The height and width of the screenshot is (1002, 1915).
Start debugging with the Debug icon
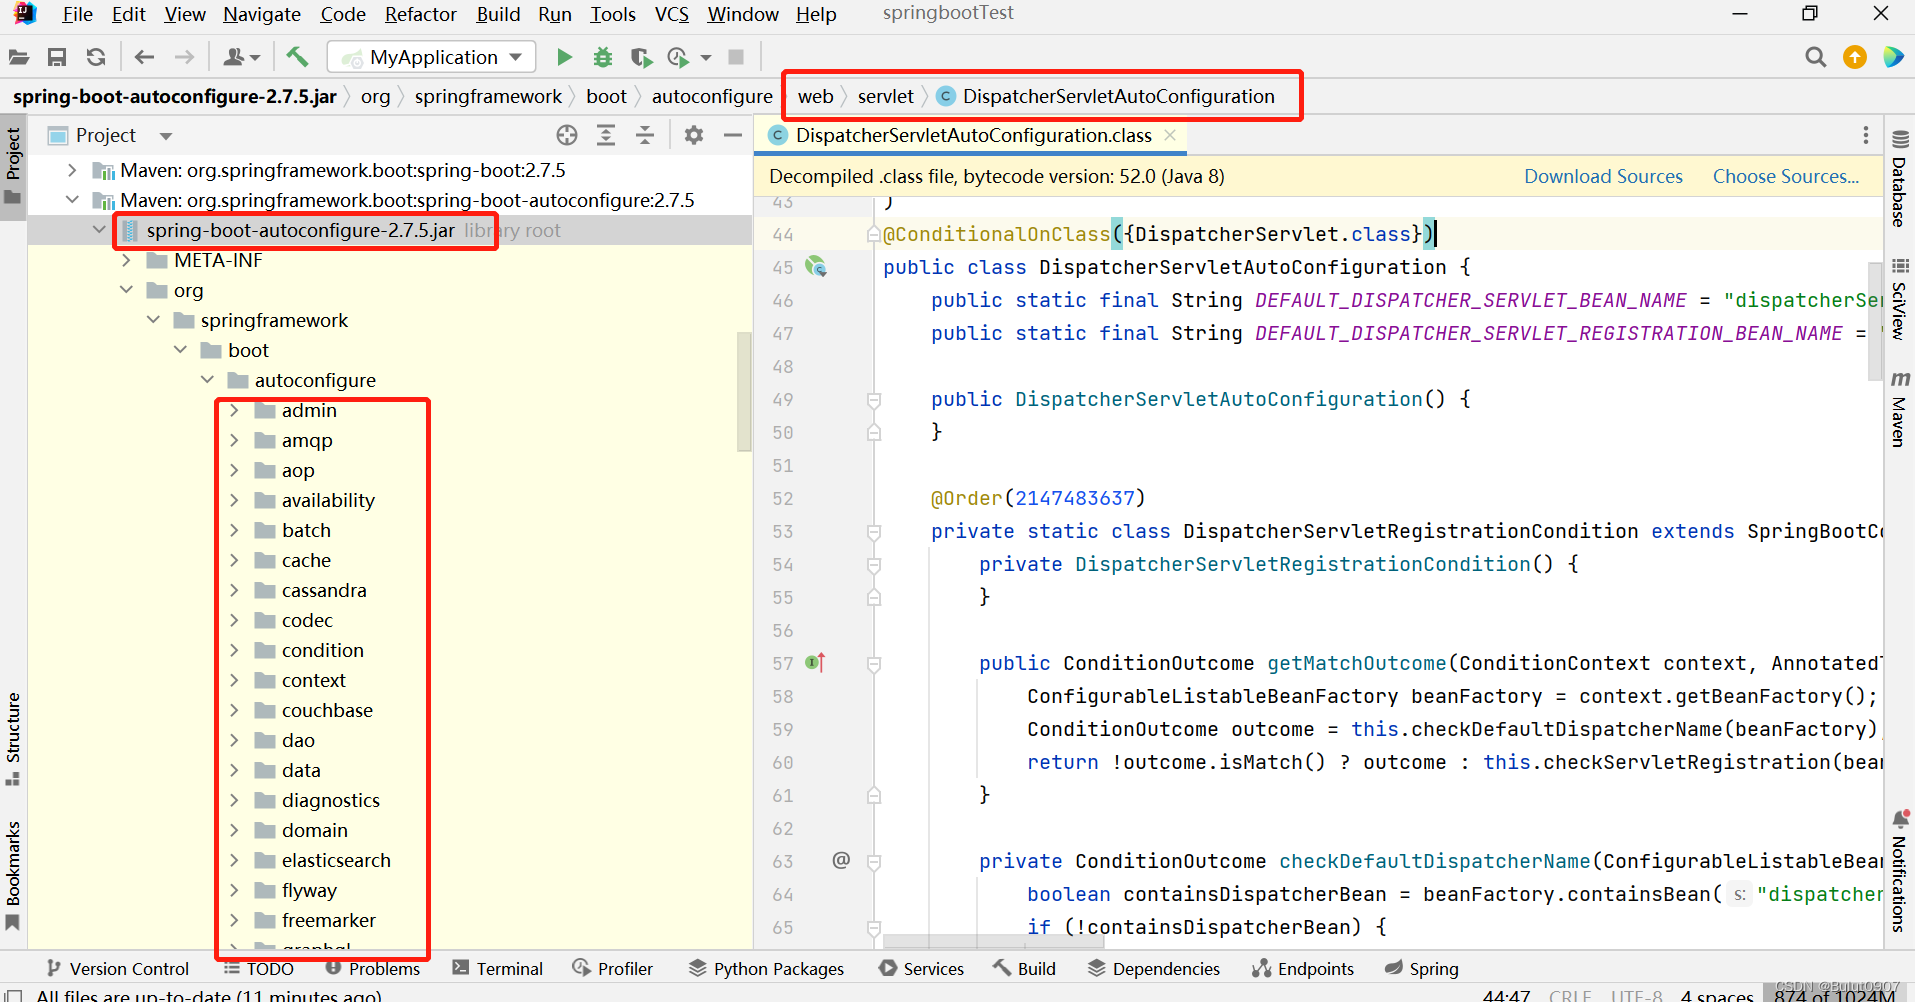click(603, 57)
